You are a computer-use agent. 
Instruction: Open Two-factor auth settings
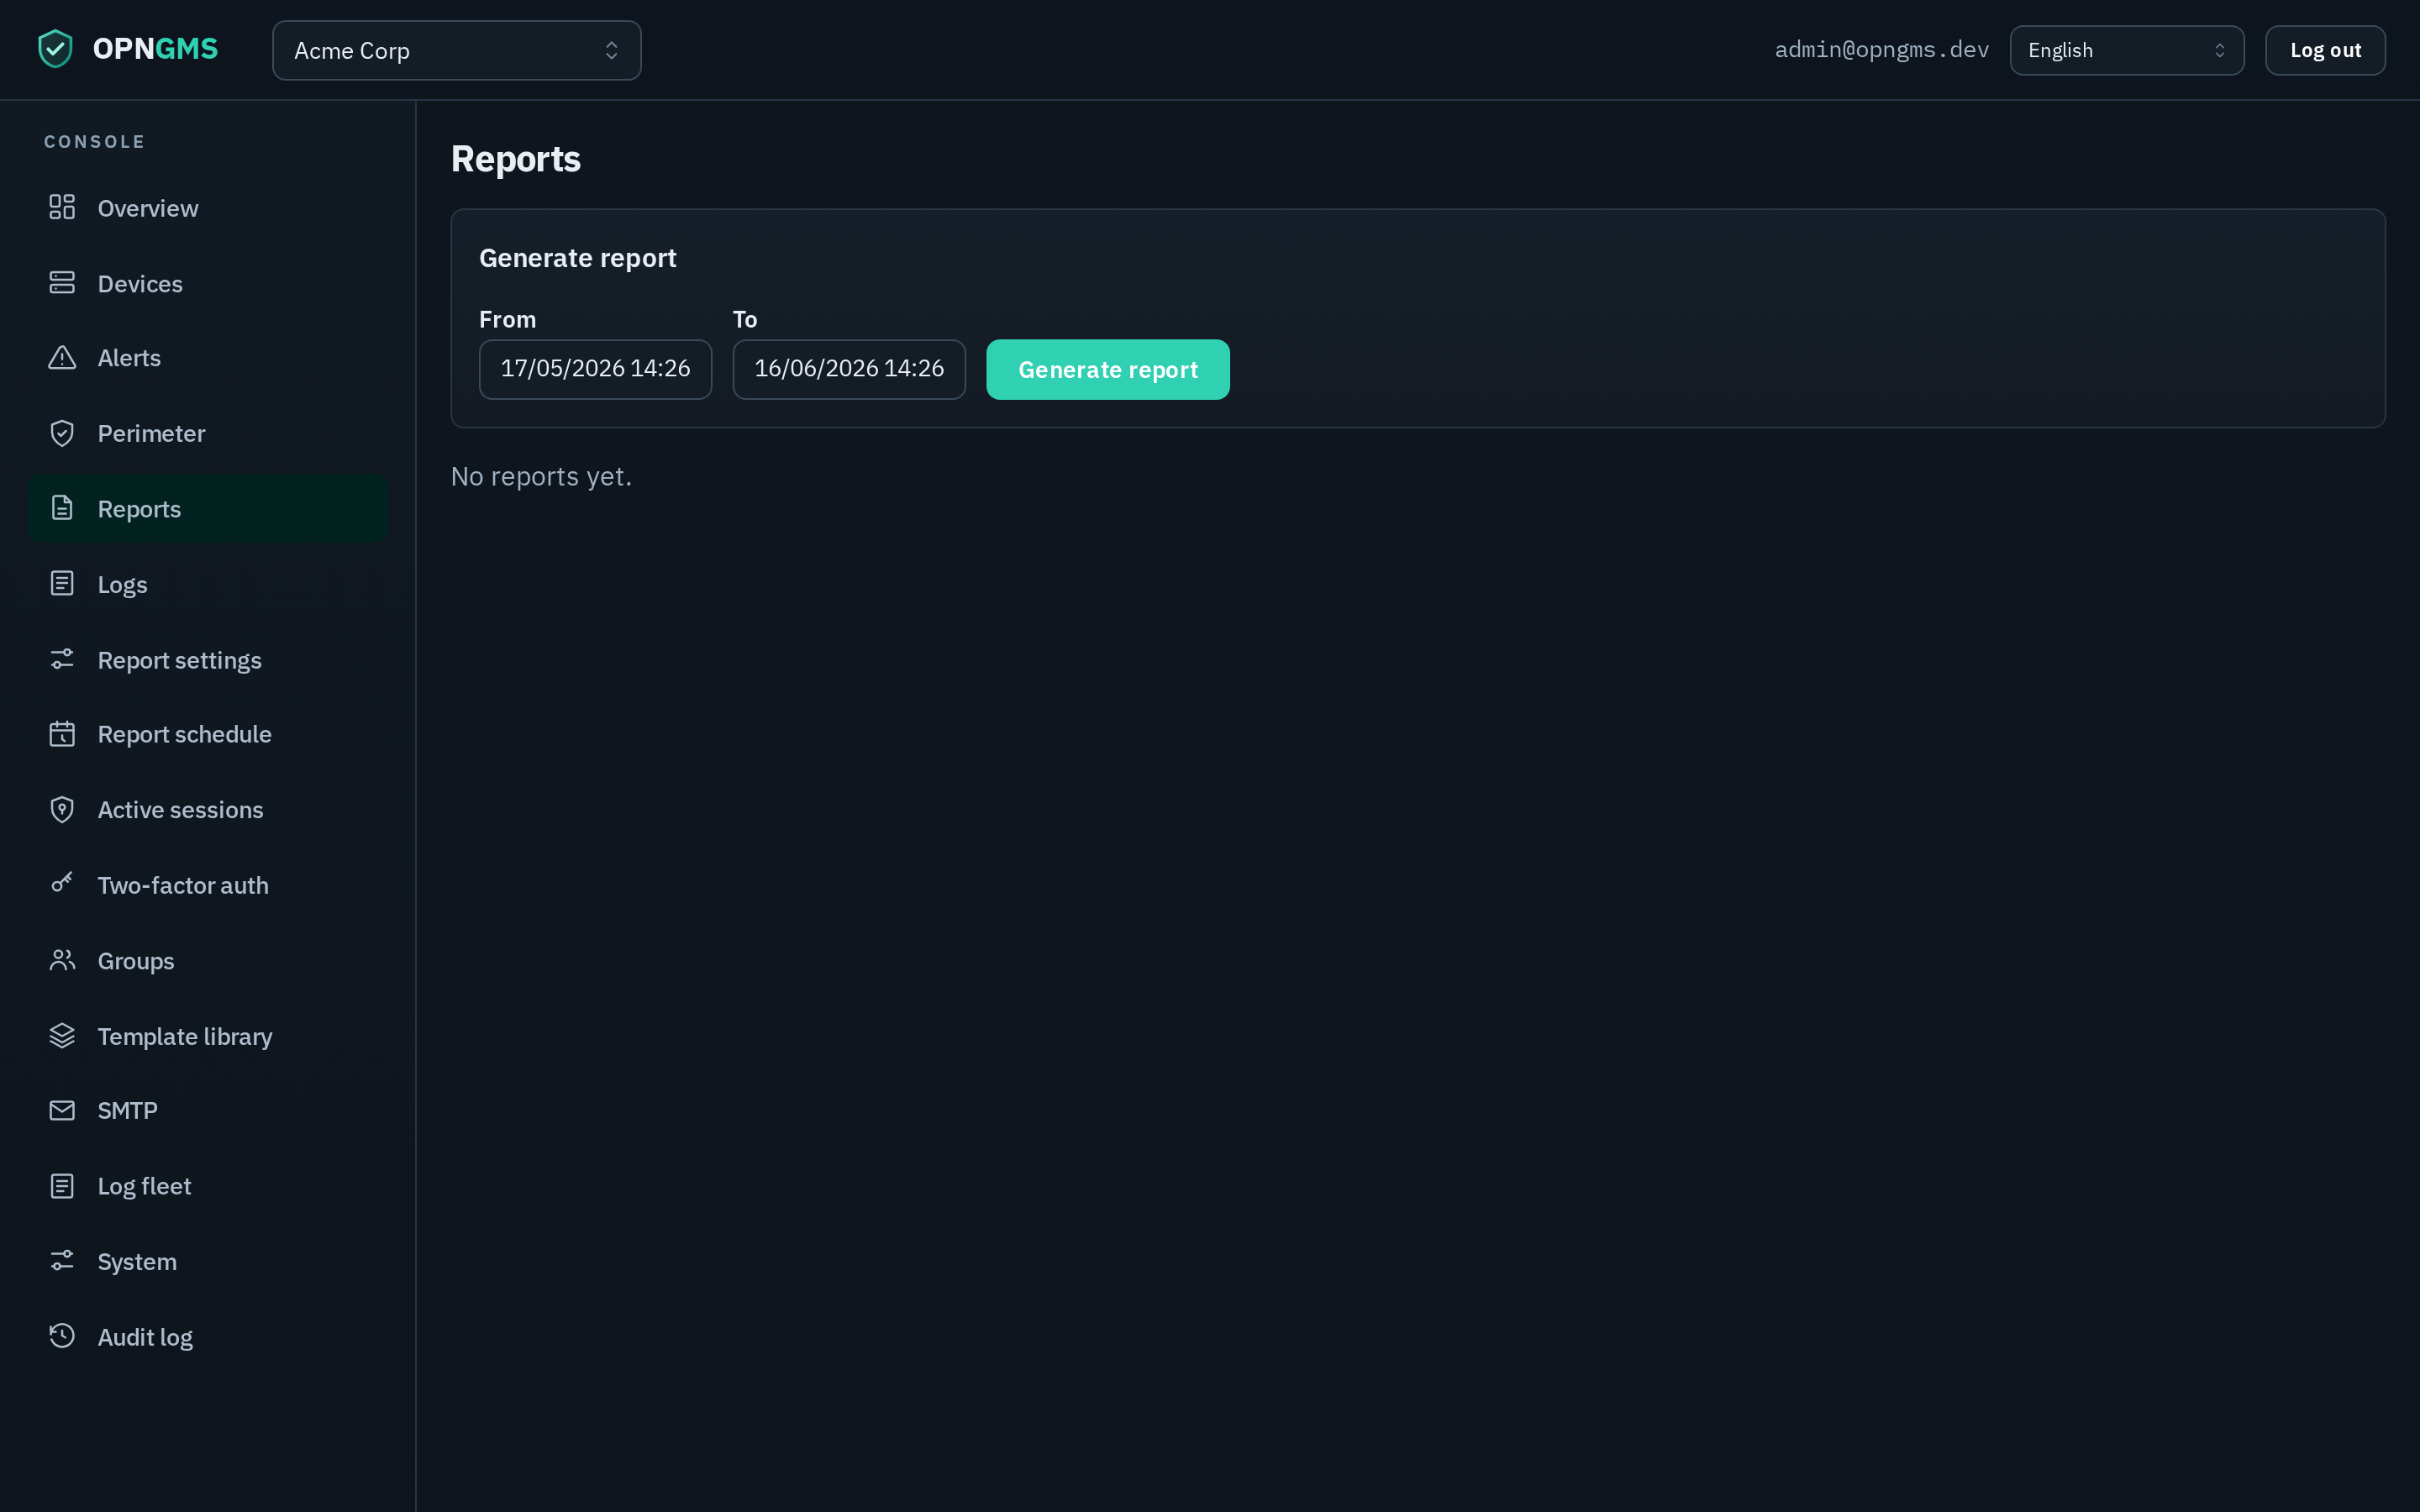tap(208, 885)
